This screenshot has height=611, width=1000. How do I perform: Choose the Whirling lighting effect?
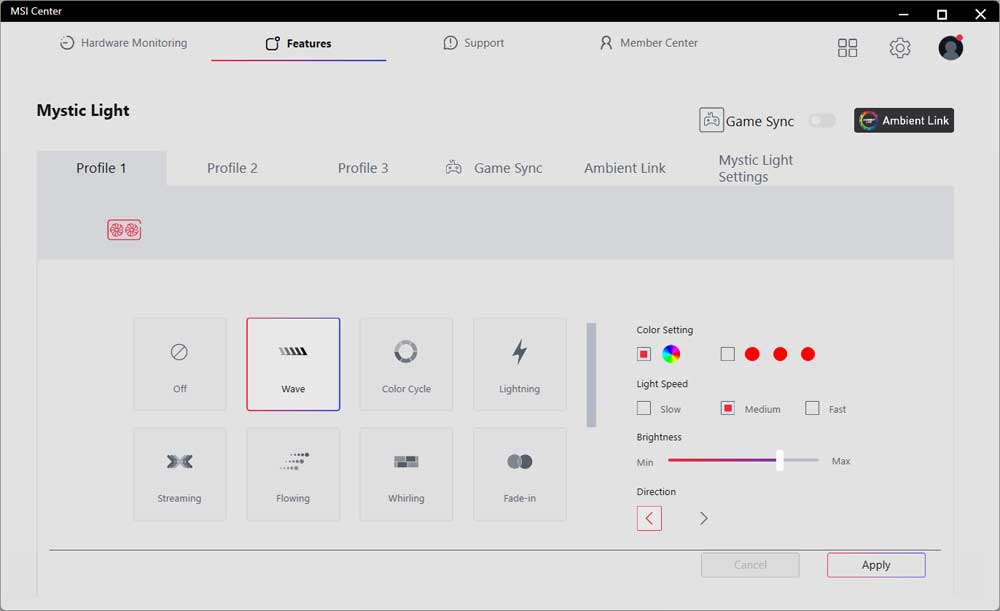[406, 474]
